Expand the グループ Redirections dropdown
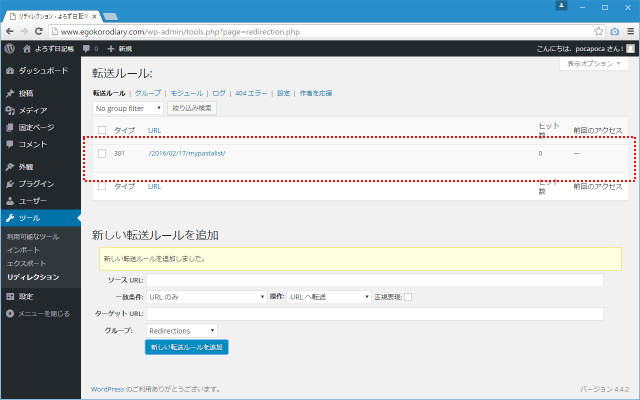The width and height of the screenshot is (640, 400). 182,330
